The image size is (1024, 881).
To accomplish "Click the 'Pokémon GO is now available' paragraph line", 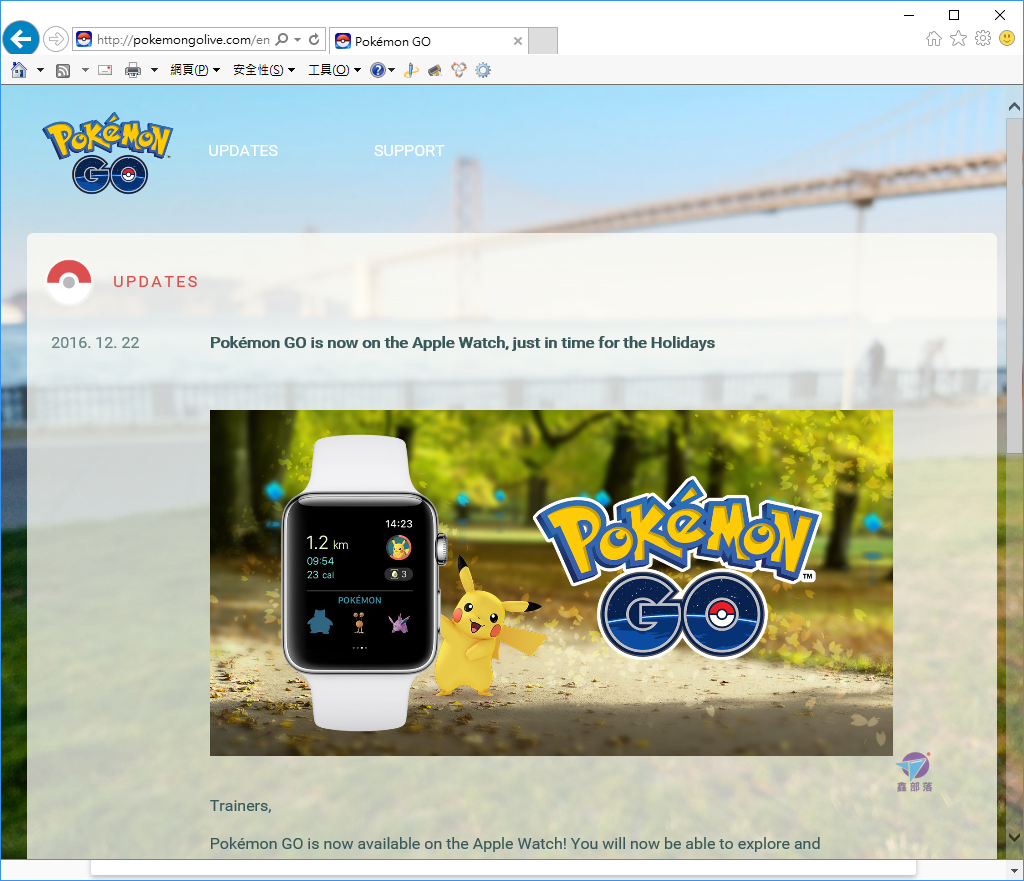I will pos(515,844).
